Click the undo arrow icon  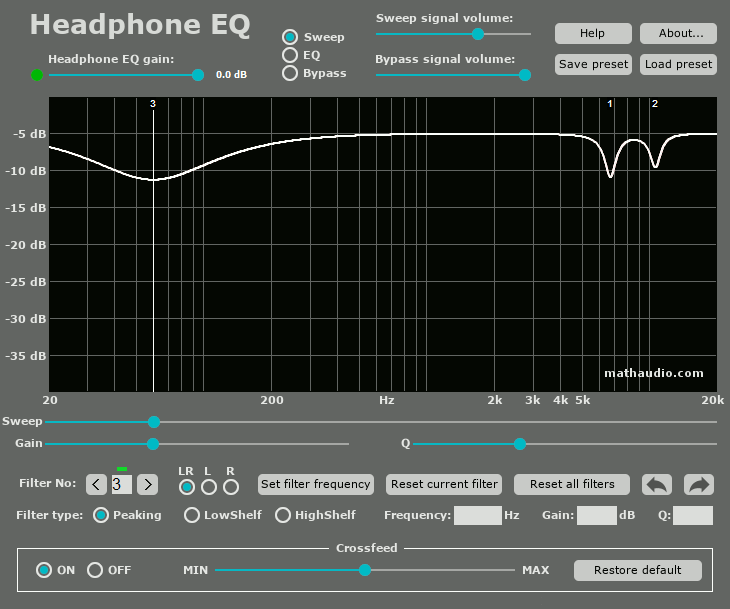tap(656, 484)
